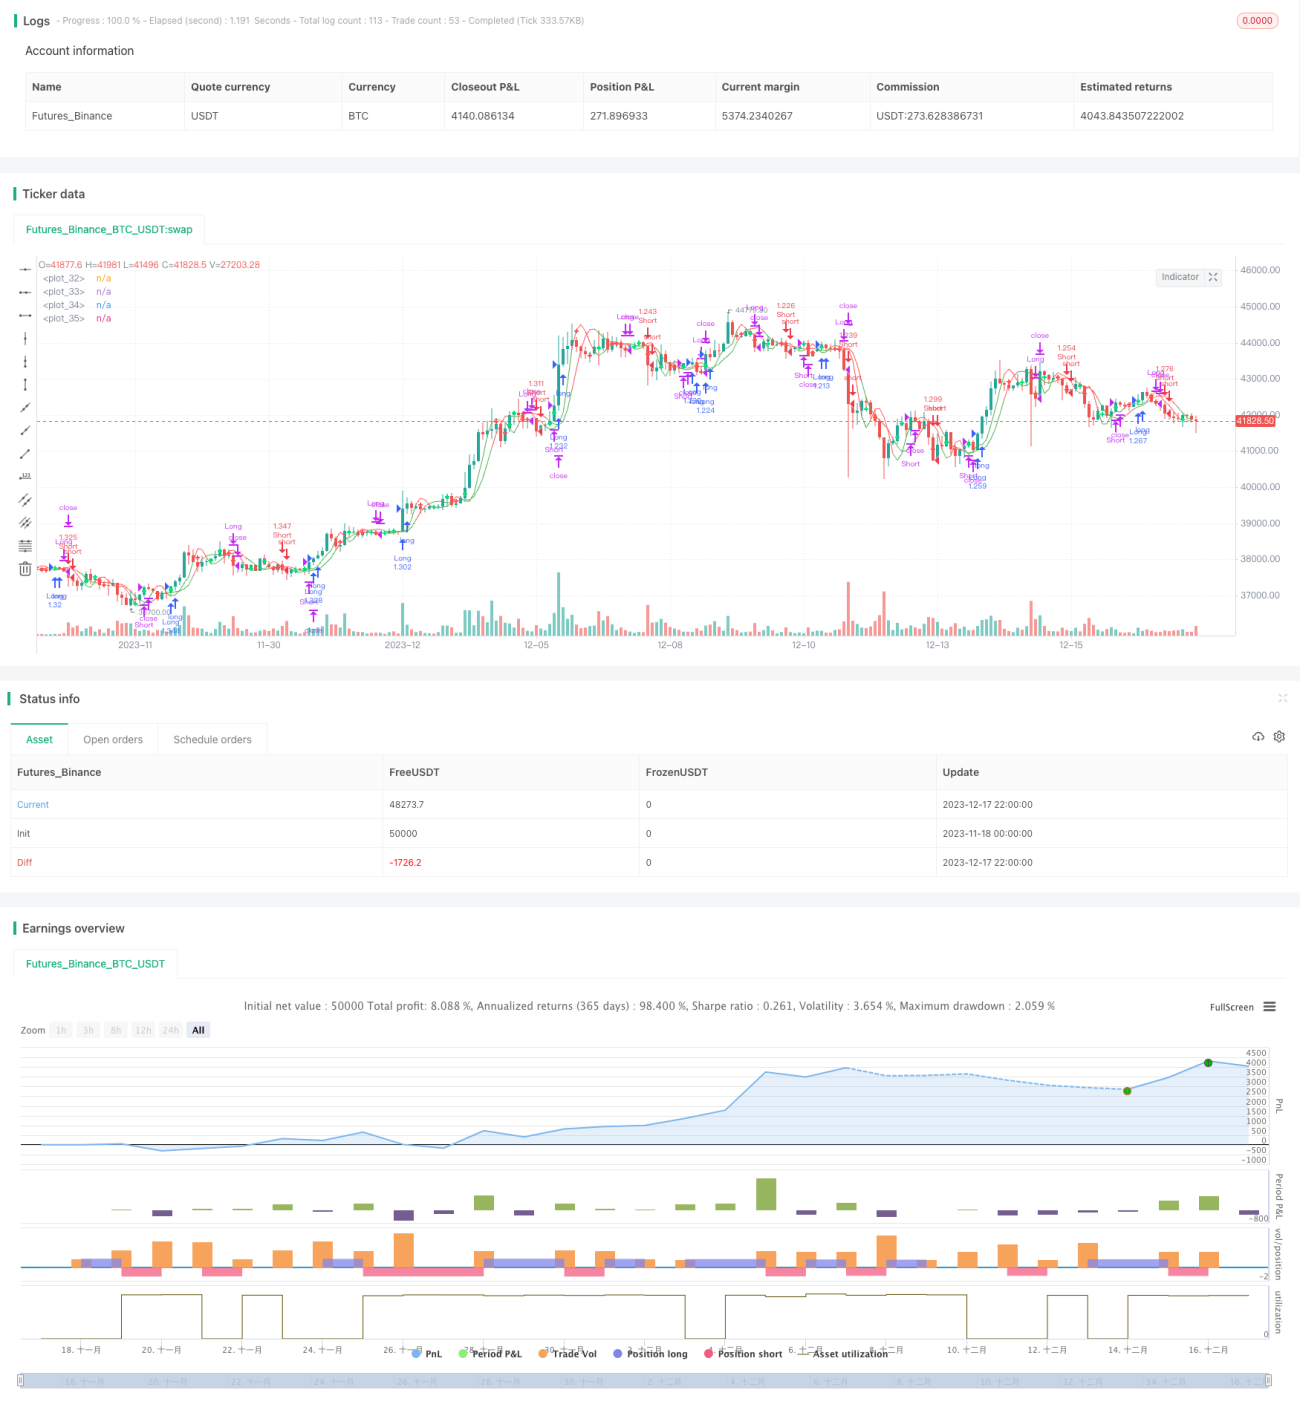The image size is (1300, 1410).
Task: Select the price line tool with 123 label
Action: [25, 477]
